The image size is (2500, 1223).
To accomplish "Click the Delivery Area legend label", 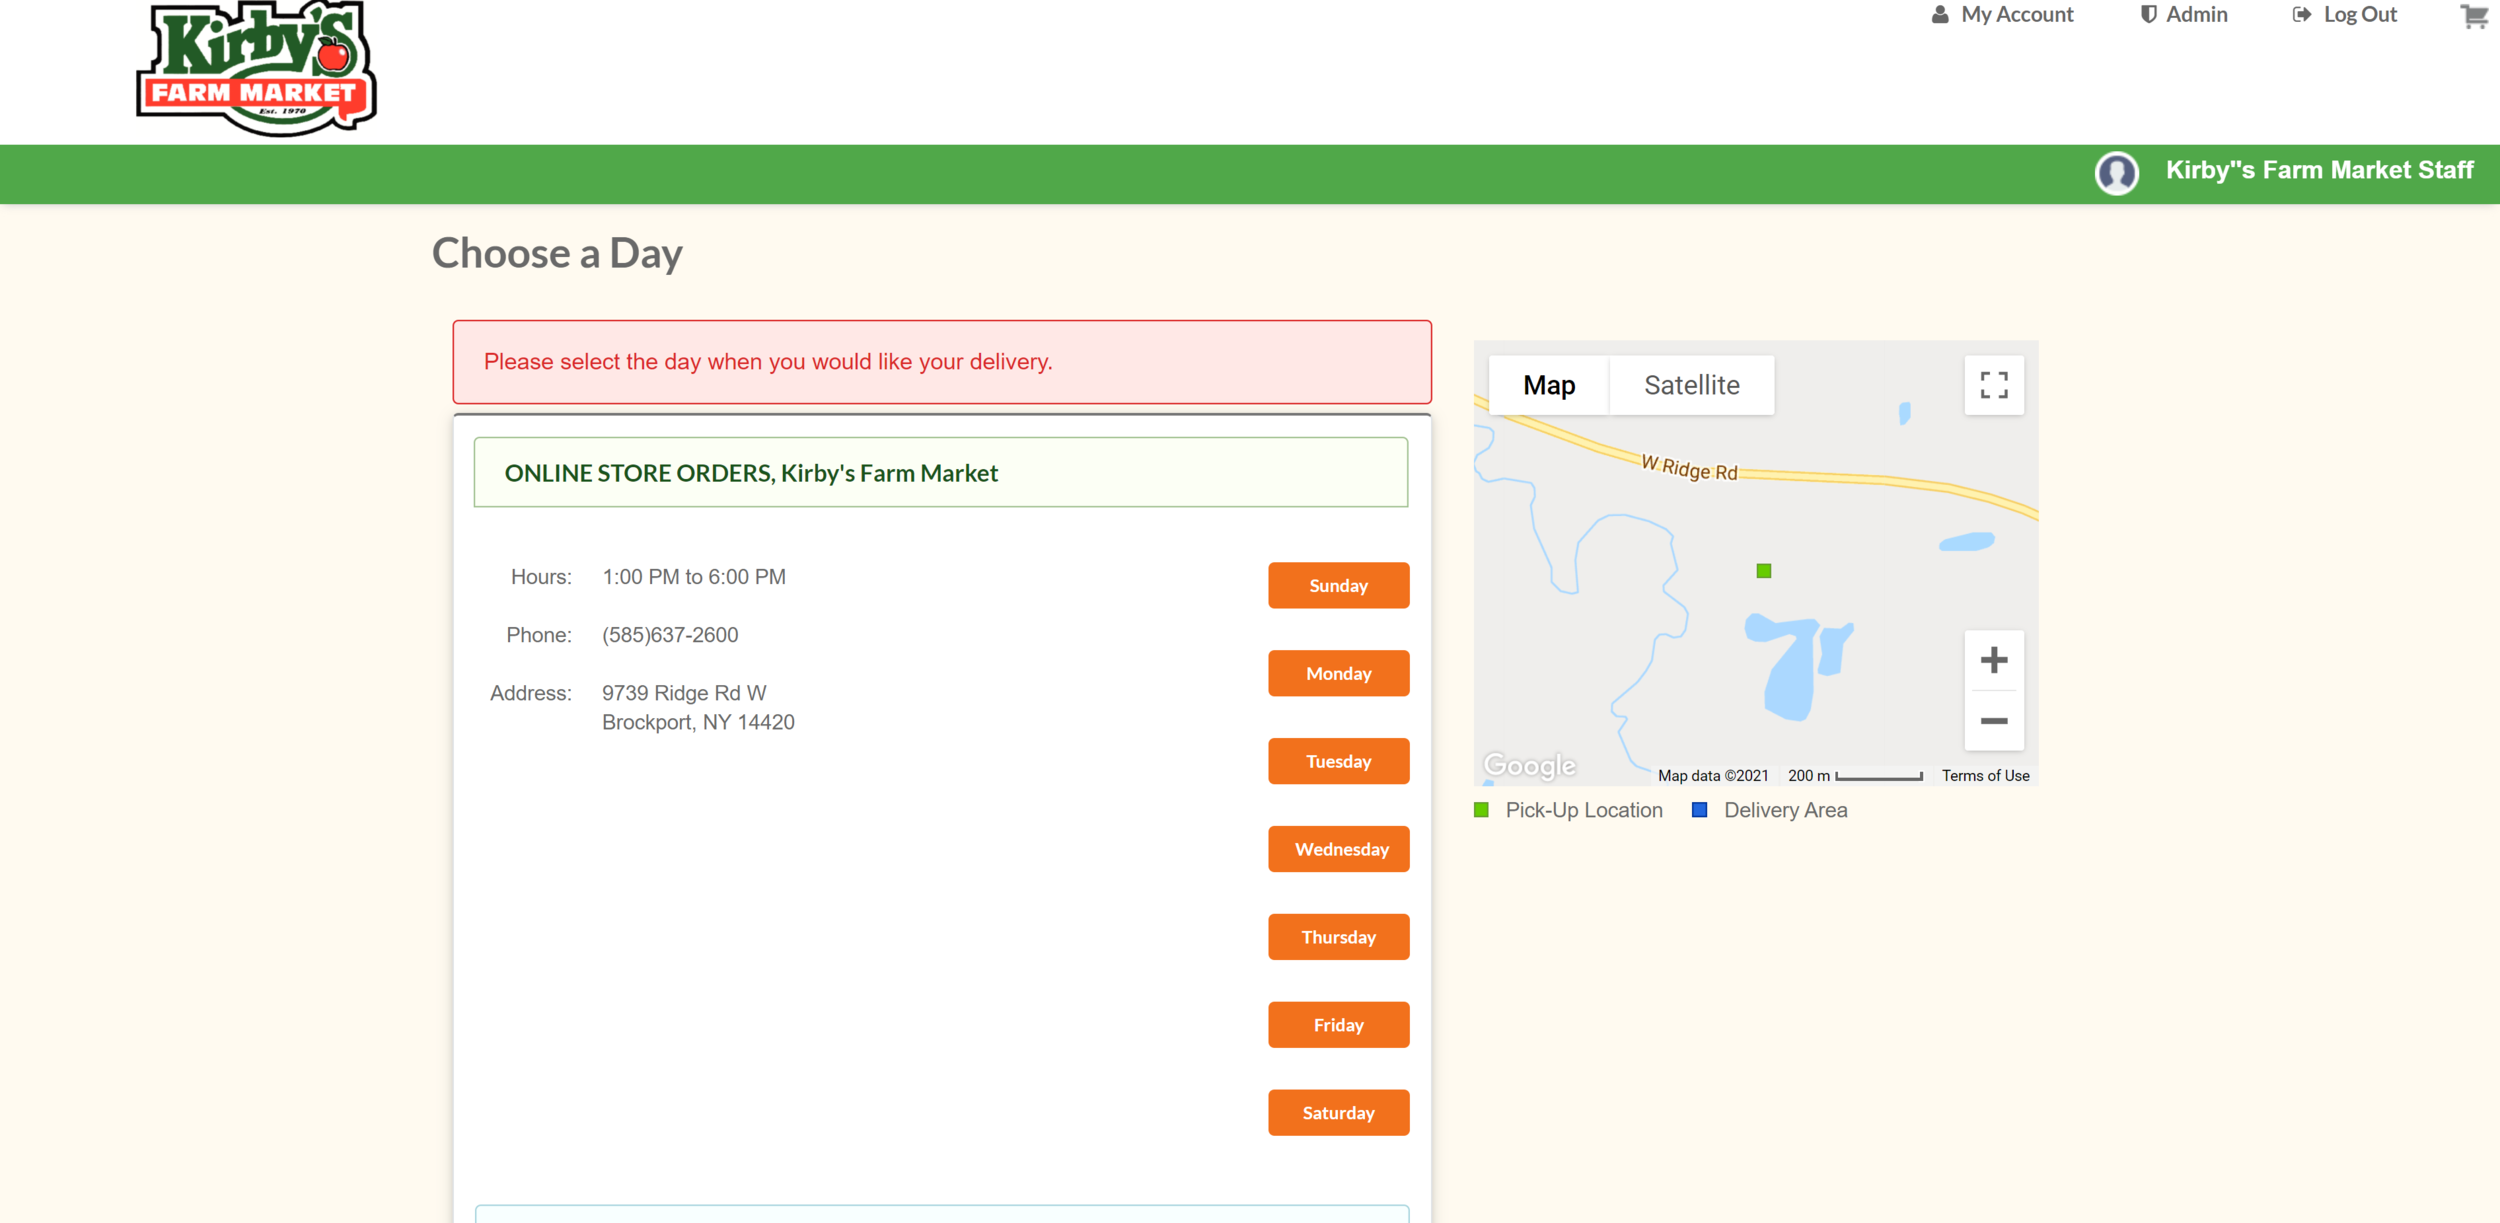I will pos(1785,810).
